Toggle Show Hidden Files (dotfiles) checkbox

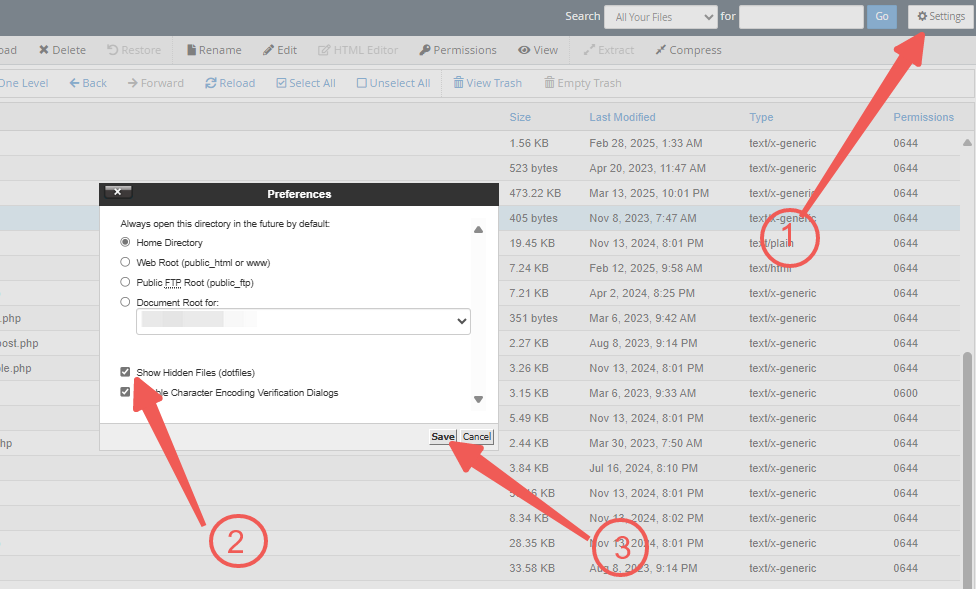(125, 372)
